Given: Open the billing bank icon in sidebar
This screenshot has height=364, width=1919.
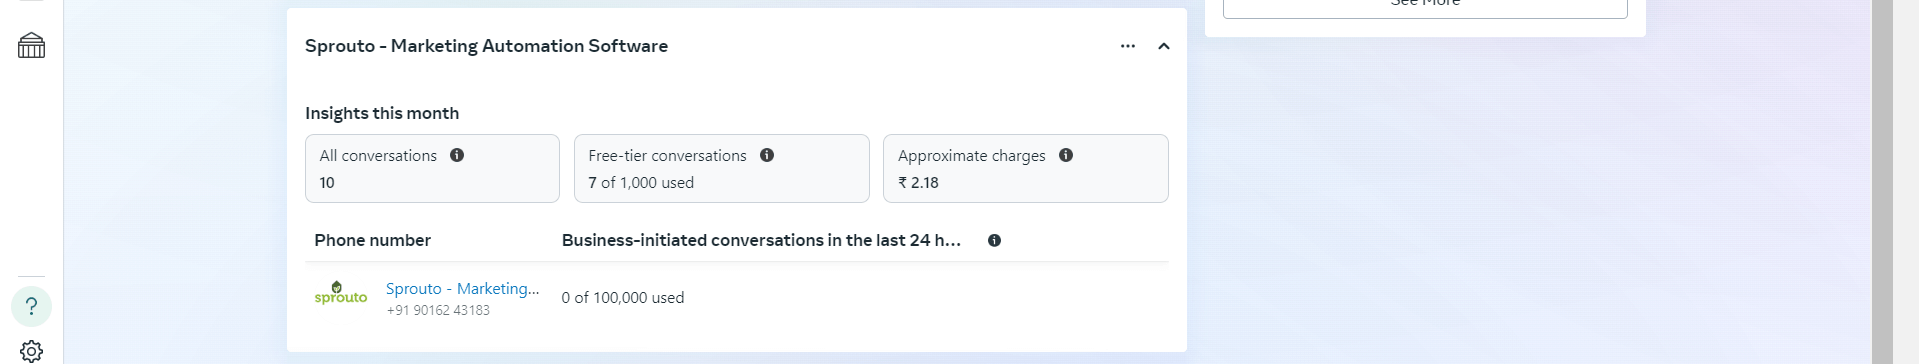Looking at the screenshot, I should pos(31,46).
